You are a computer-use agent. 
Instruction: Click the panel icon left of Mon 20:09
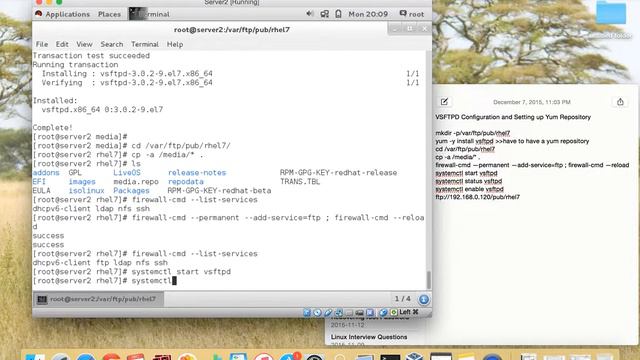click(x=338, y=14)
